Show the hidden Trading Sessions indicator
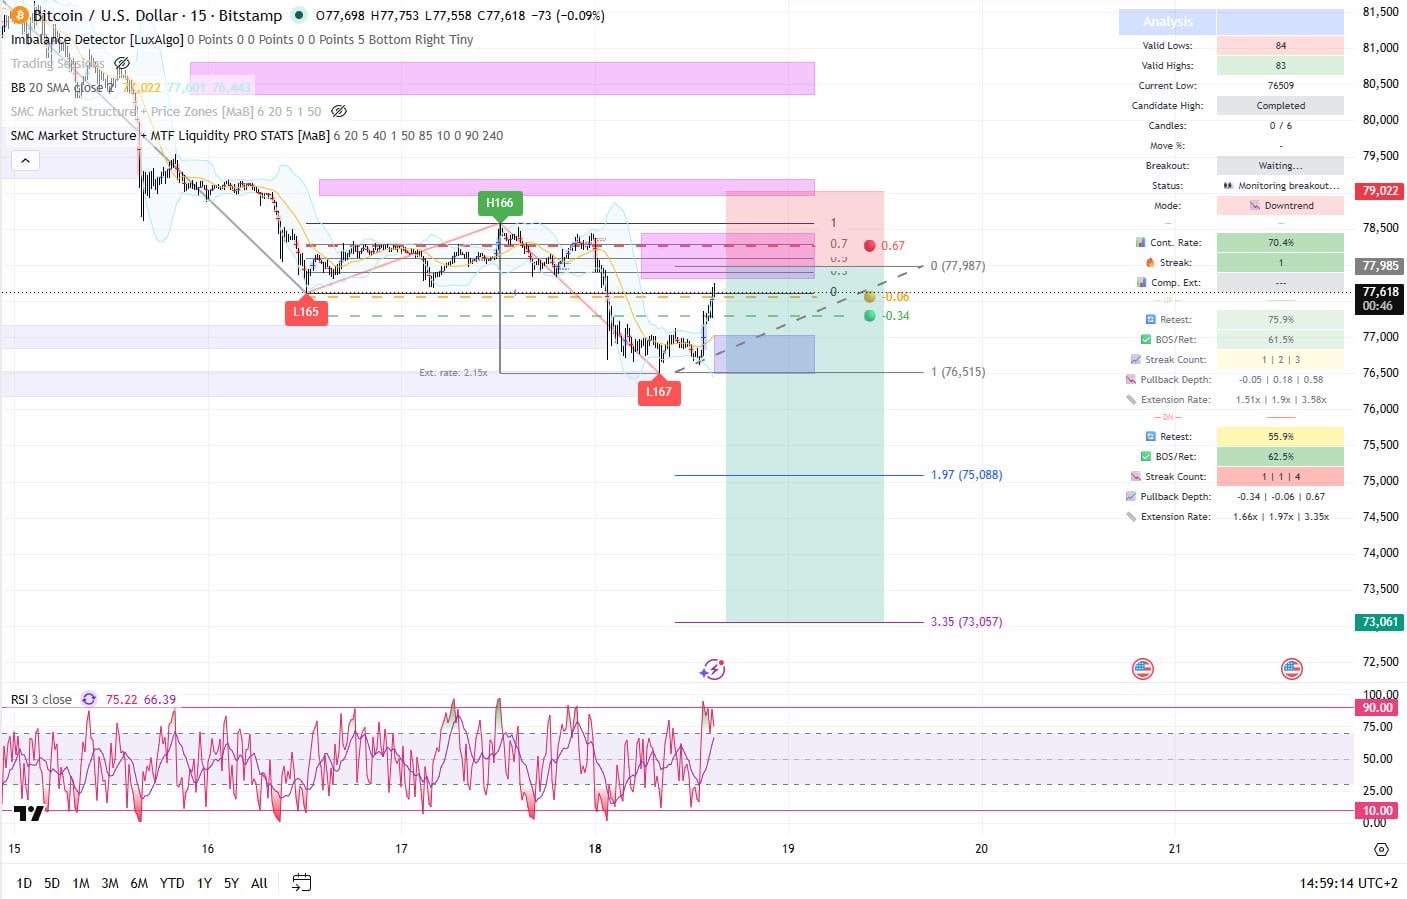The image size is (1407, 899). [122, 63]
